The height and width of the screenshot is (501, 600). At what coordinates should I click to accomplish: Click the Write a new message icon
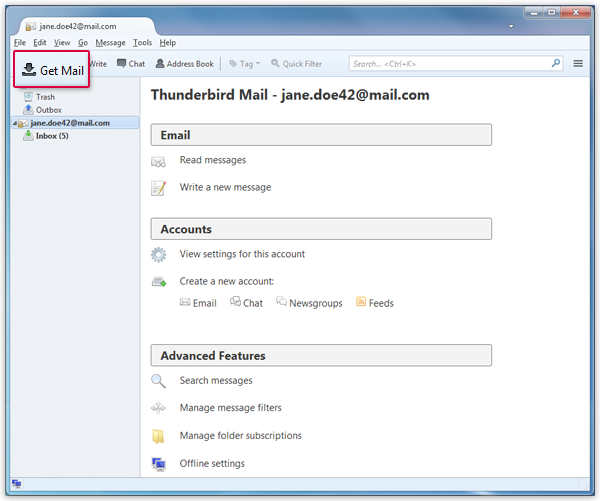(x=158, y=188)
